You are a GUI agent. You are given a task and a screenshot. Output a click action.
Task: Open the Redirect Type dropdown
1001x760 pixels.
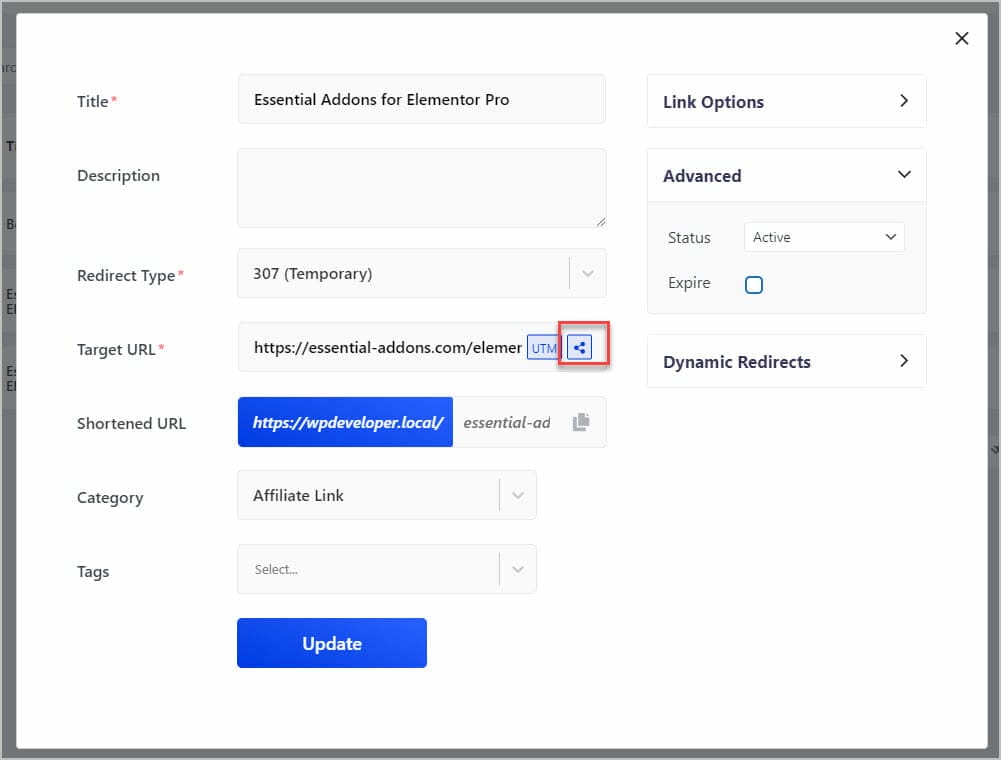[x=422, y=273]
